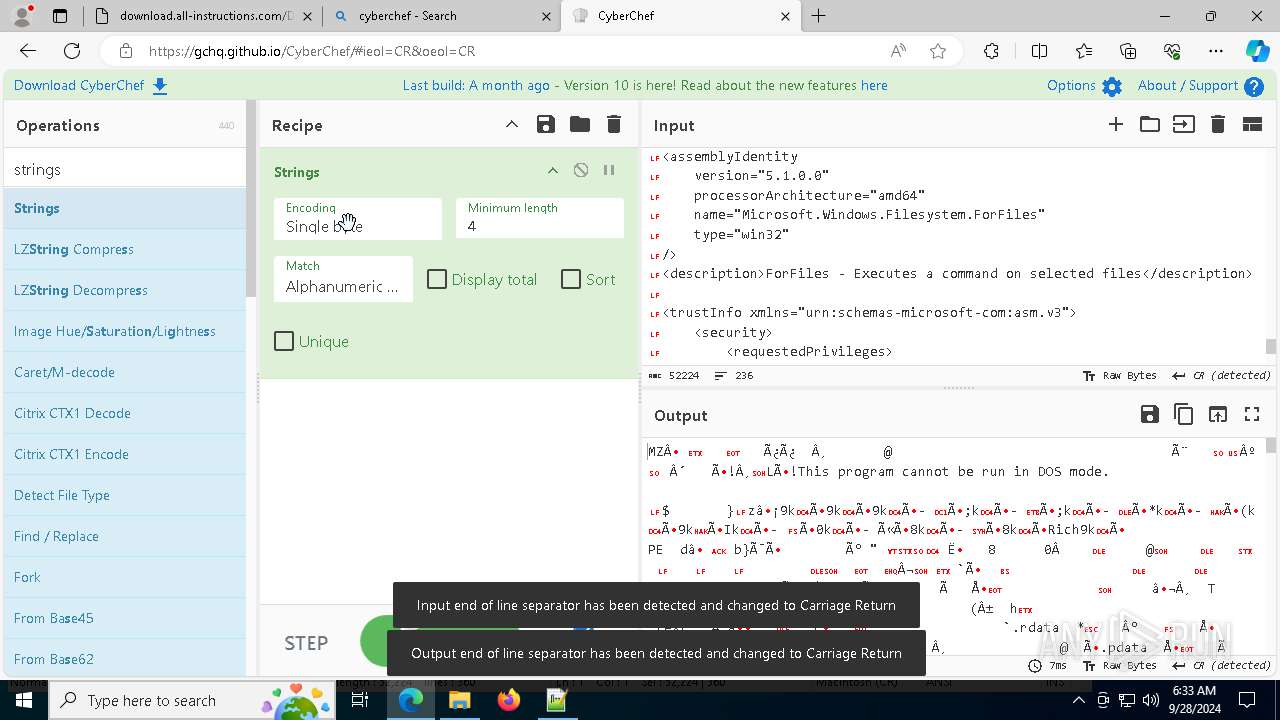
Task: Open output end-of-line CR selector
Action: coord(1221,665)
